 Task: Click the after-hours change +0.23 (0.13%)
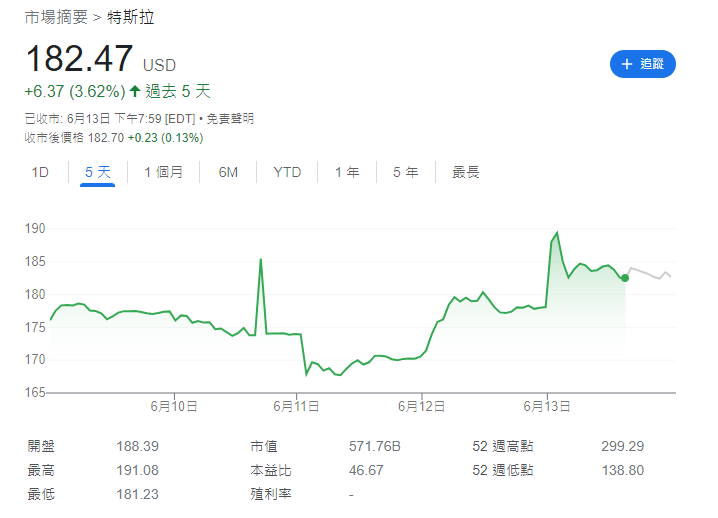165,138
